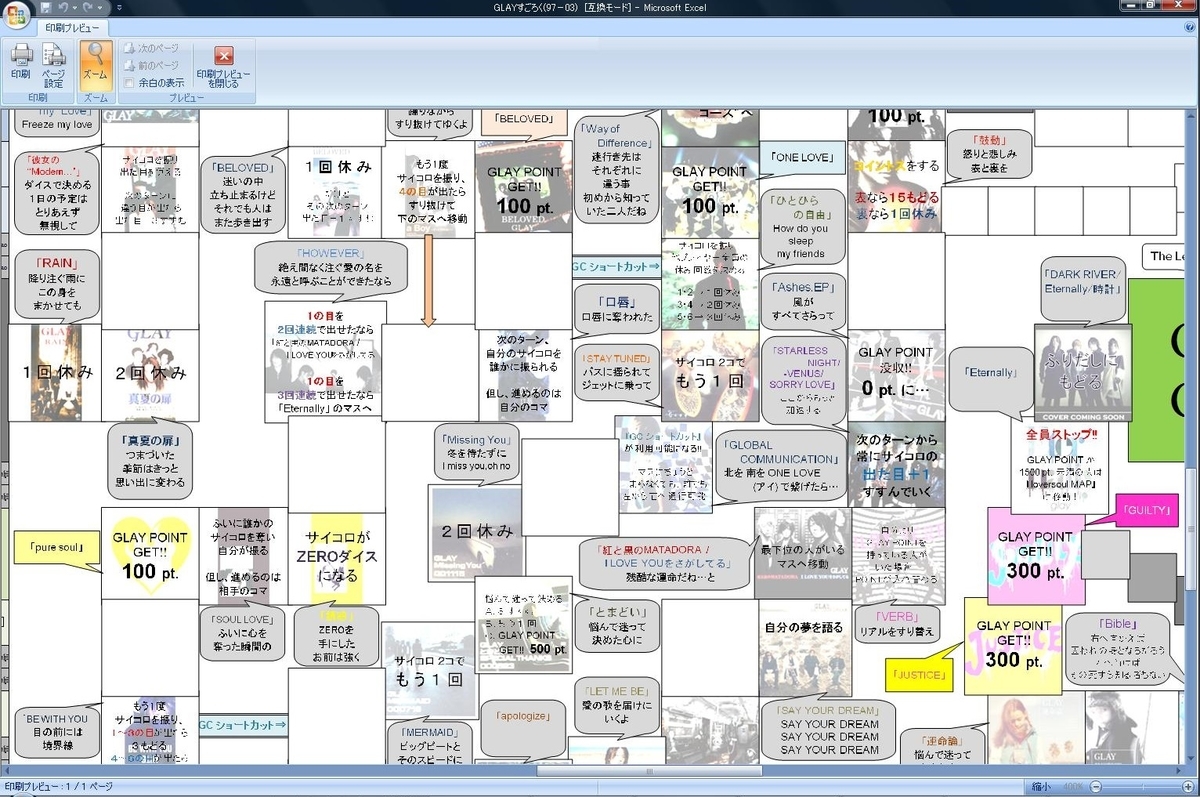Click status text 印刷プレビュー: 1 / 1 ページ
This screenshot has width=1200, height=797.
[58, 787]
